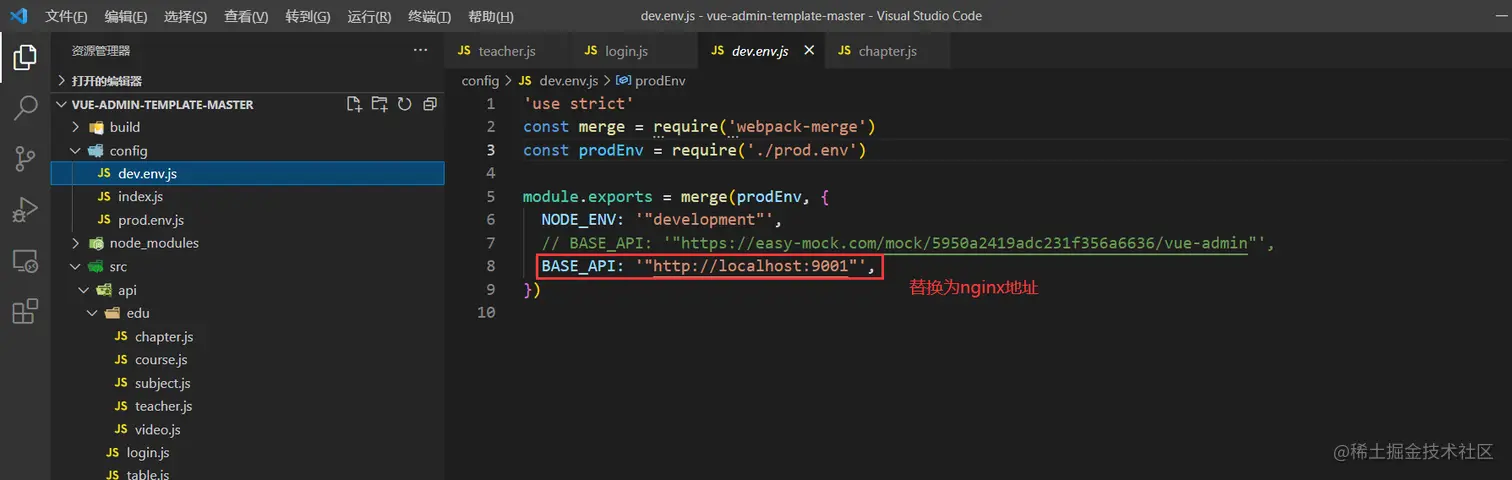1512x480 pixels.
Task: Click the './prod.env' string on line 3
Action: 801,150
